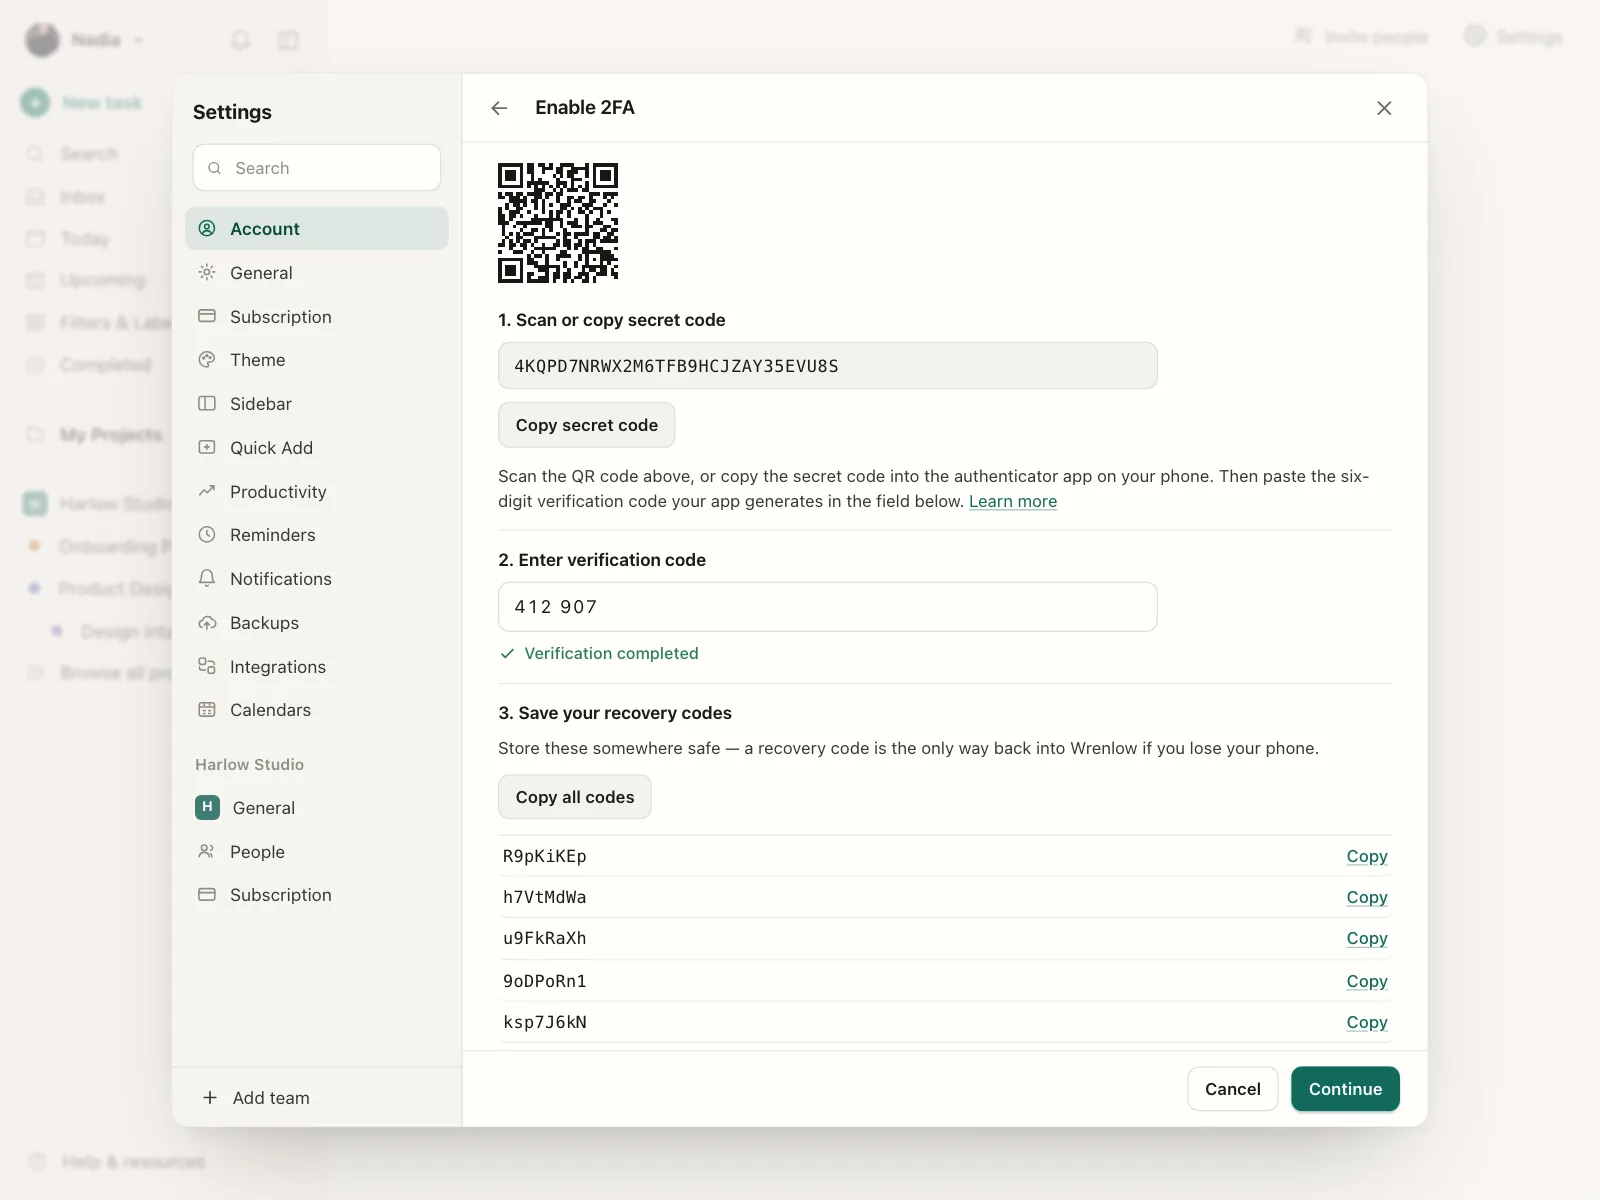Go to Reminders settings
The width and height of the screenshot is (1600, 1200).
point(317,535)
